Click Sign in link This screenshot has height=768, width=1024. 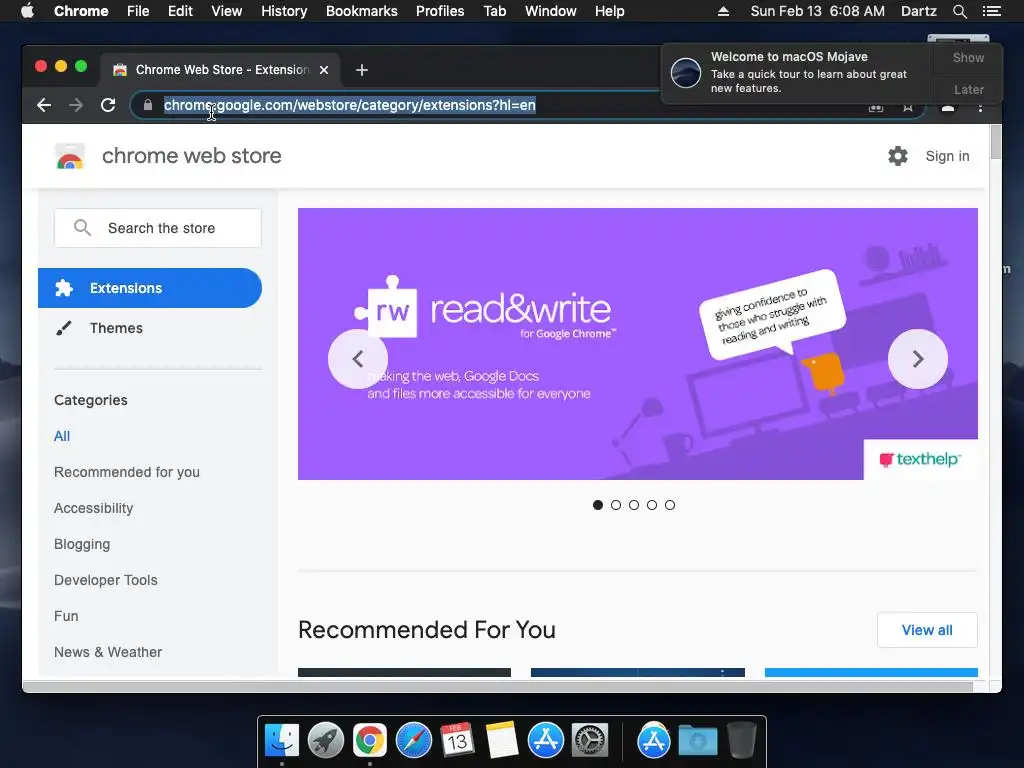tap(947, 156)
